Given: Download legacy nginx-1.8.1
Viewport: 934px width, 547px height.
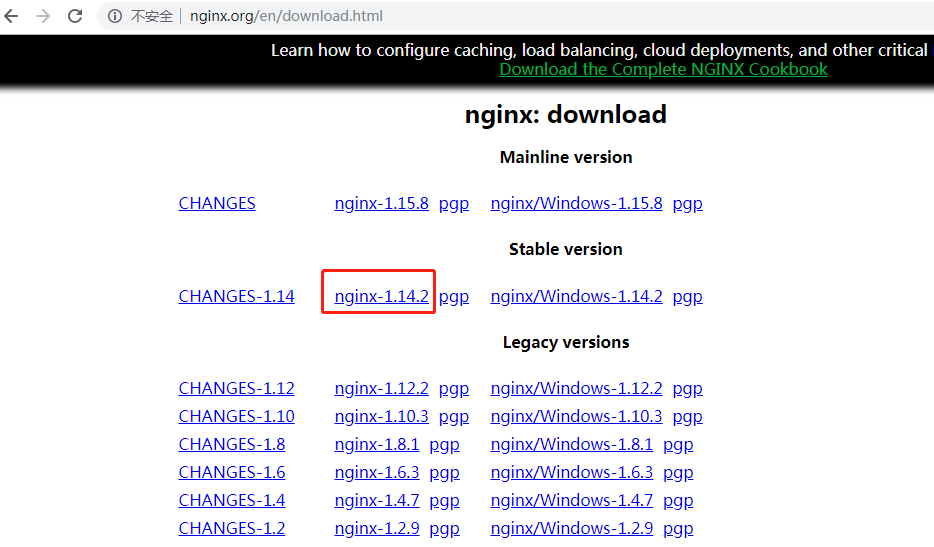Looking at the screenshot, I should click(376, 445).
